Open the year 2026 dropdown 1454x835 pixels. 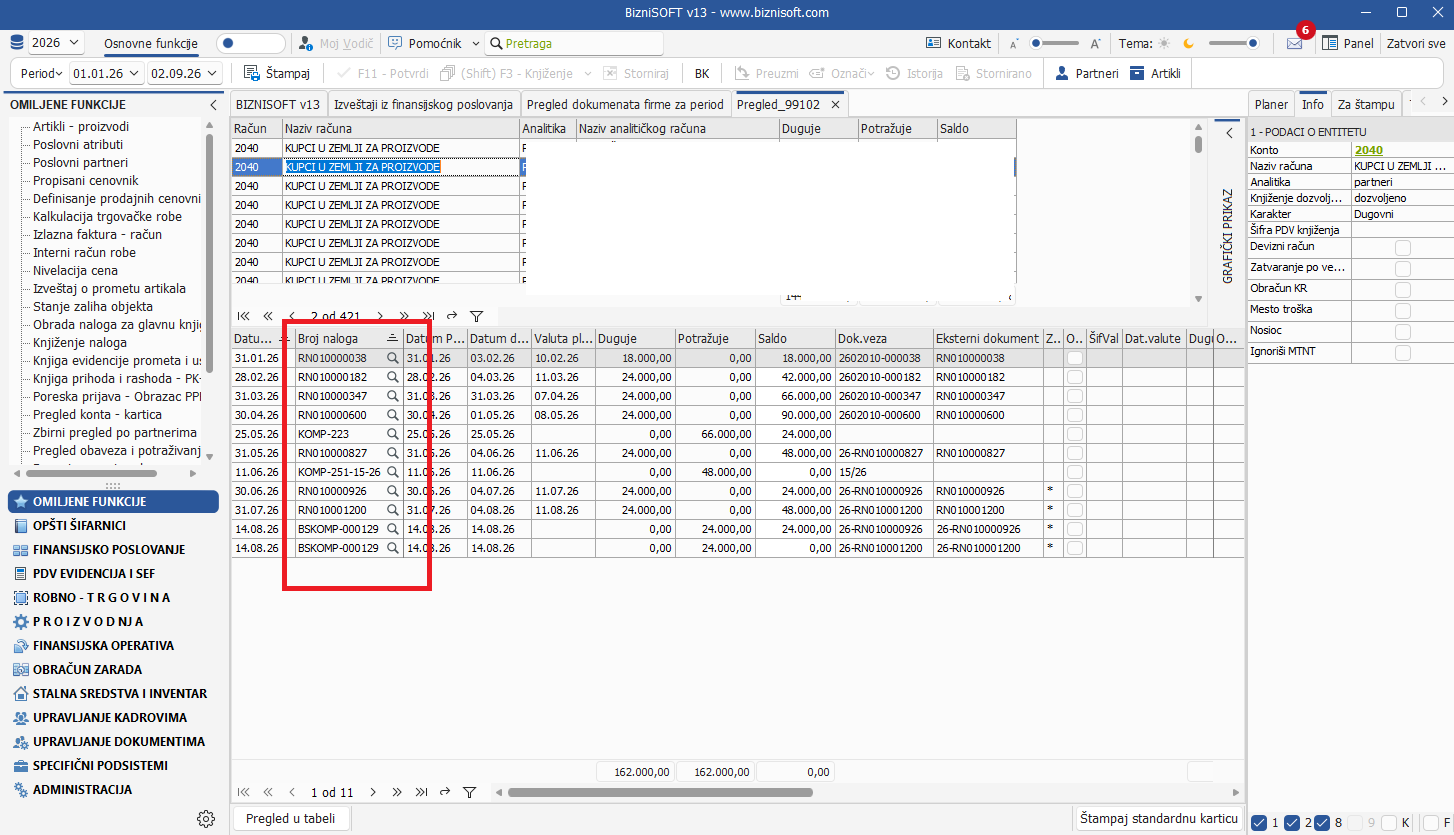click(56, 43)
